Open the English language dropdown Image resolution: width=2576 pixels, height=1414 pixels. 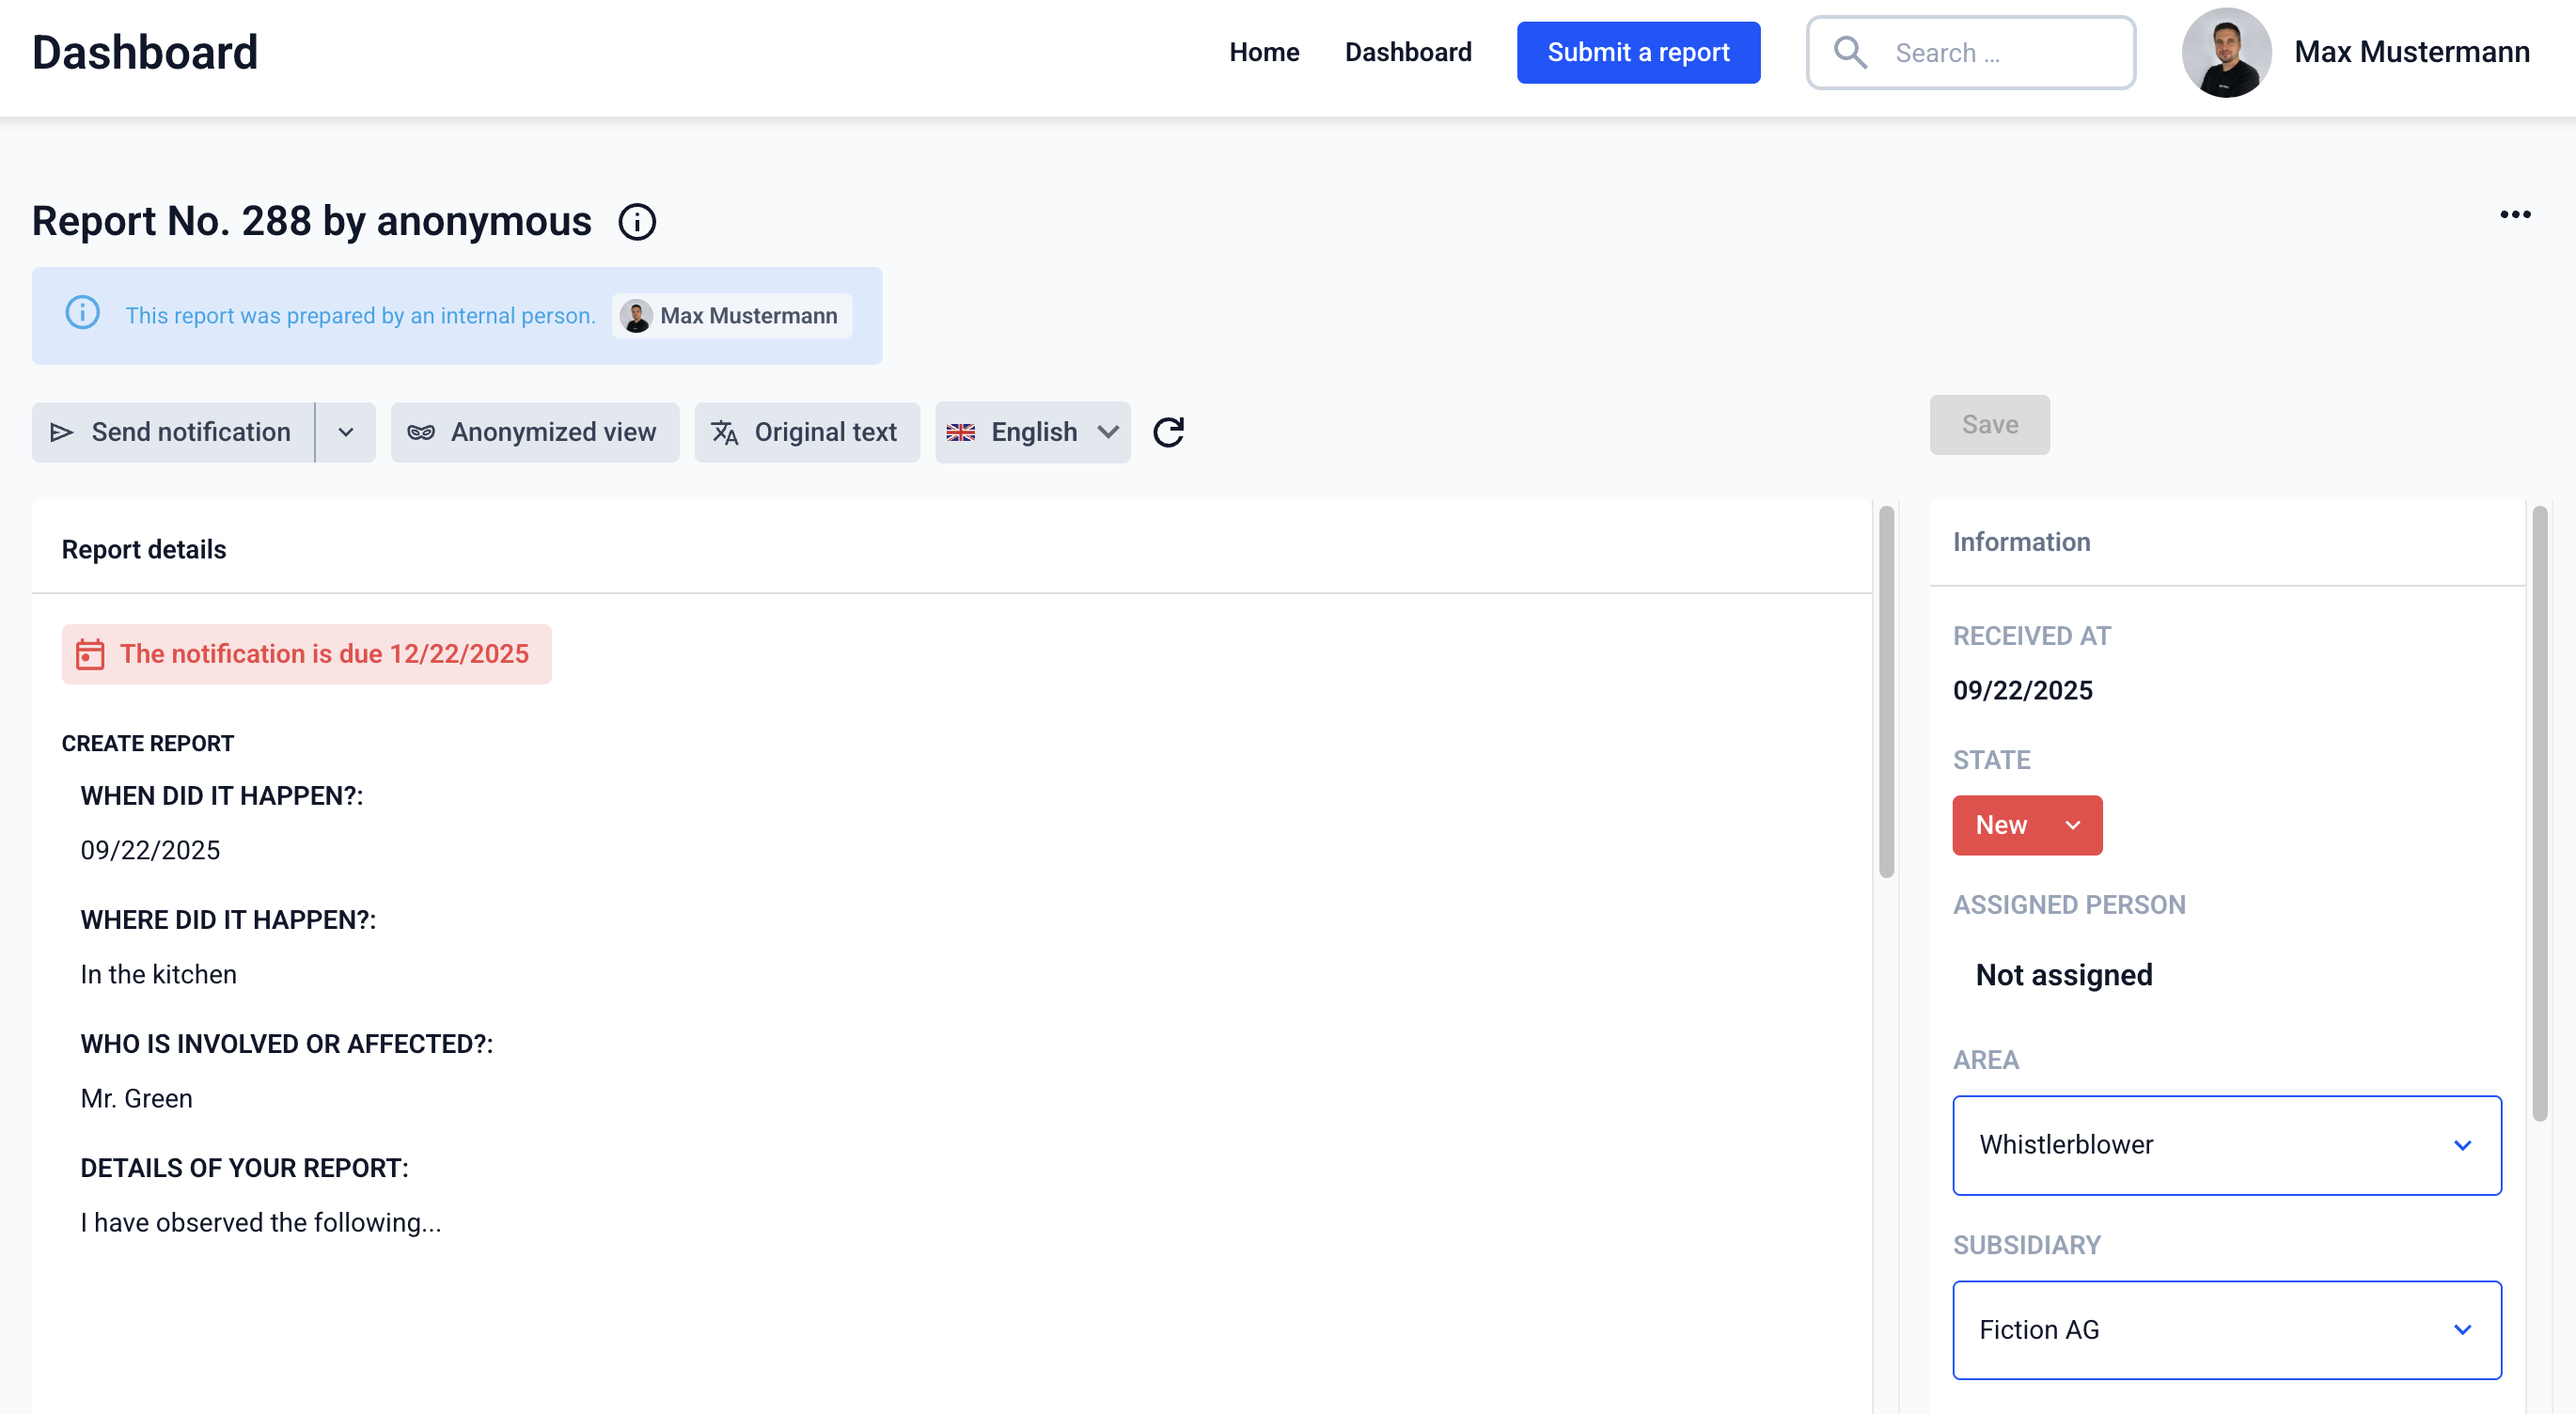[1032, 432]
